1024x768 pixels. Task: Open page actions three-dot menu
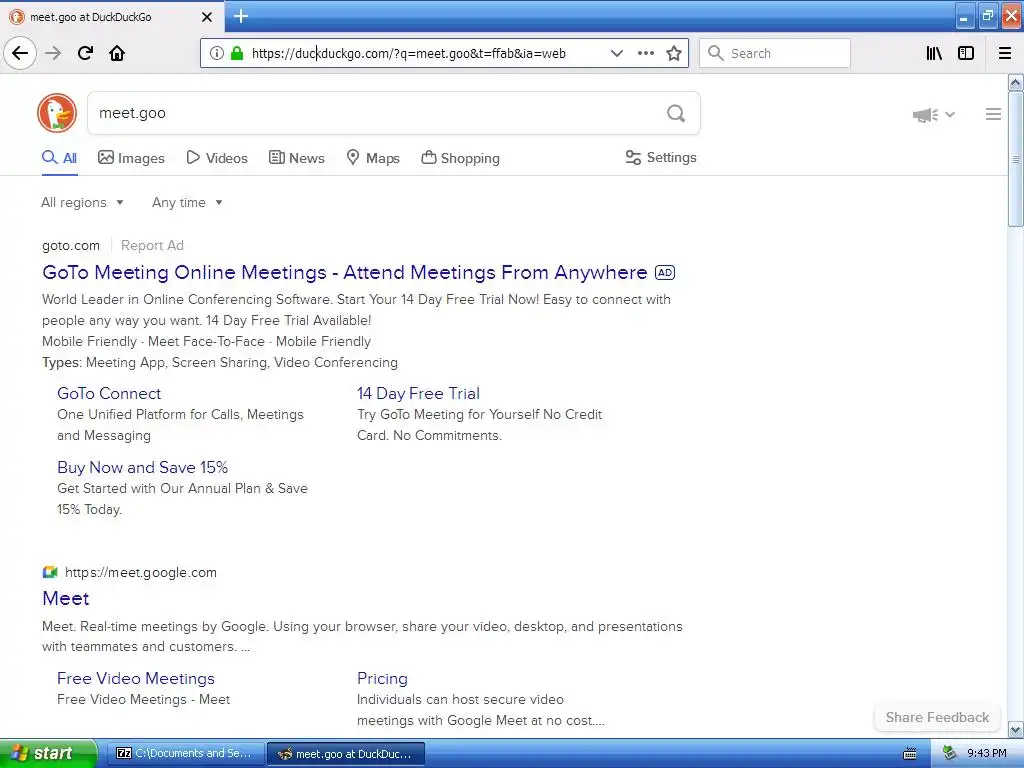click(x=645, y=54)
